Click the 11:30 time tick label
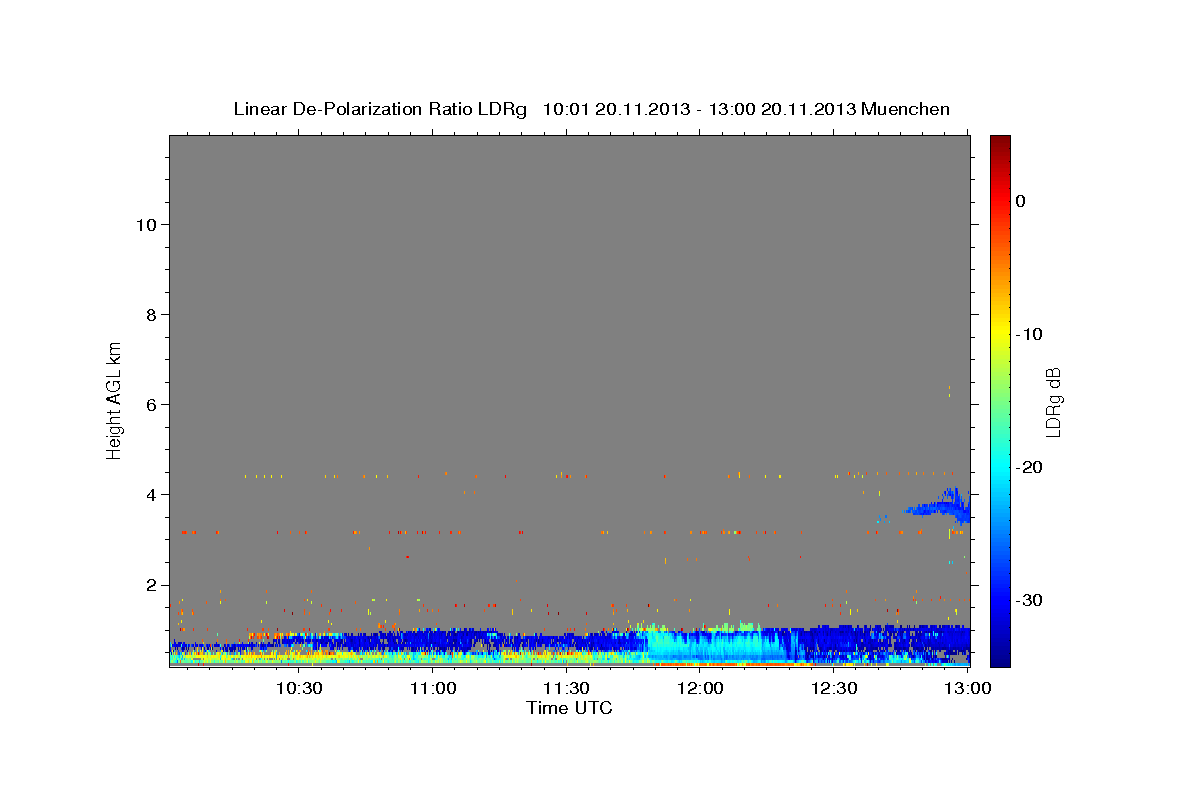This screenshot has width=1200, height=800. [566, 689]
